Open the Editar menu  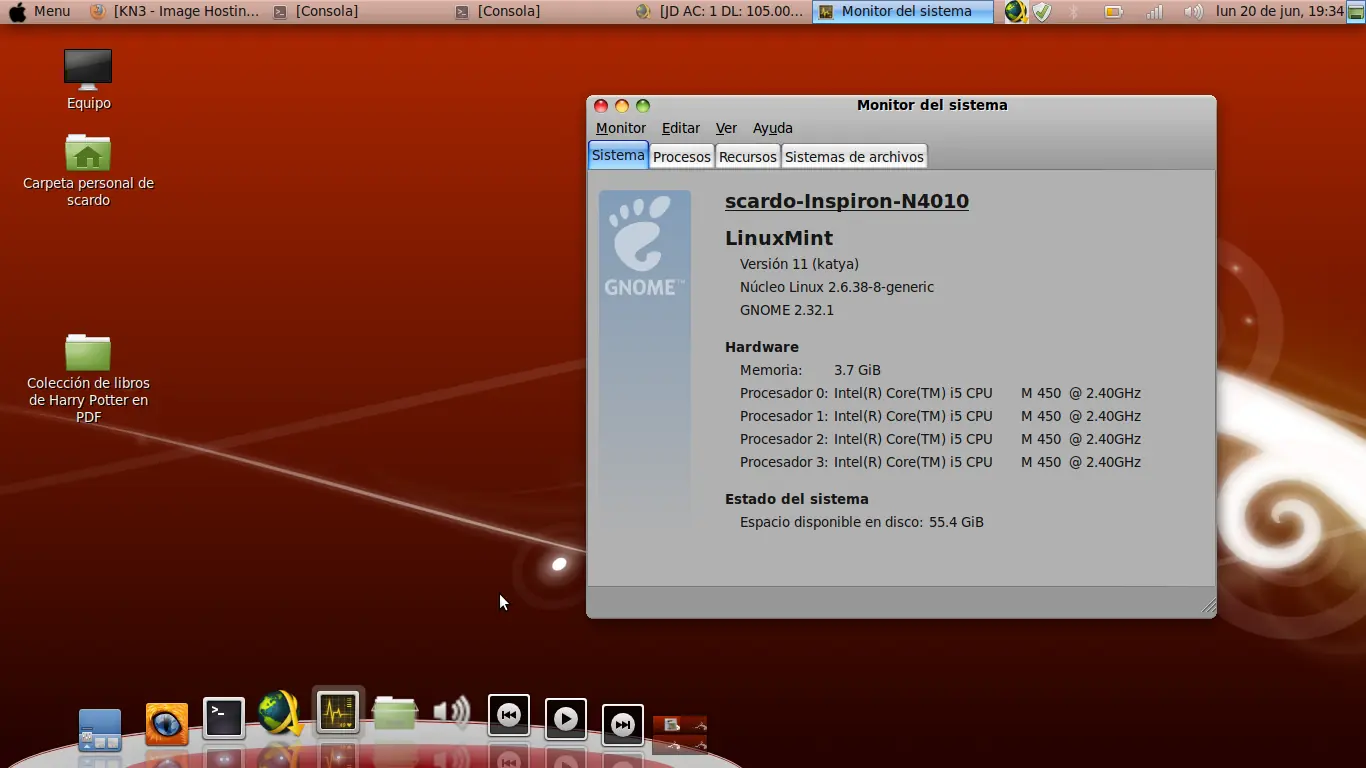pos(681,128)
